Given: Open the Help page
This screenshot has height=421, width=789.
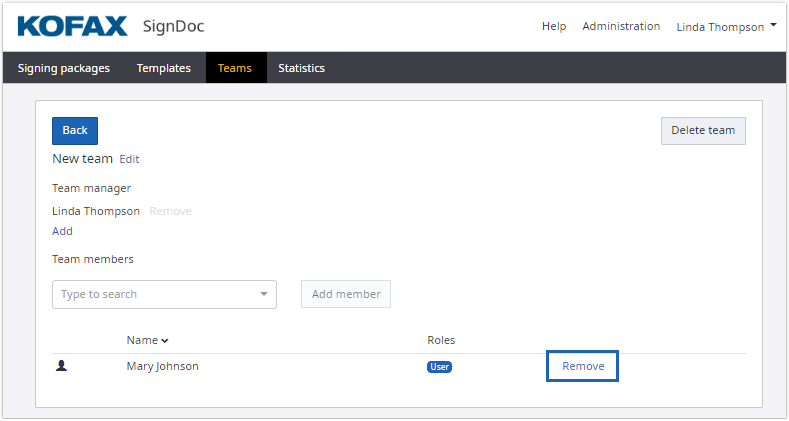Looking at the screenshot, I should tap(554, 26).
